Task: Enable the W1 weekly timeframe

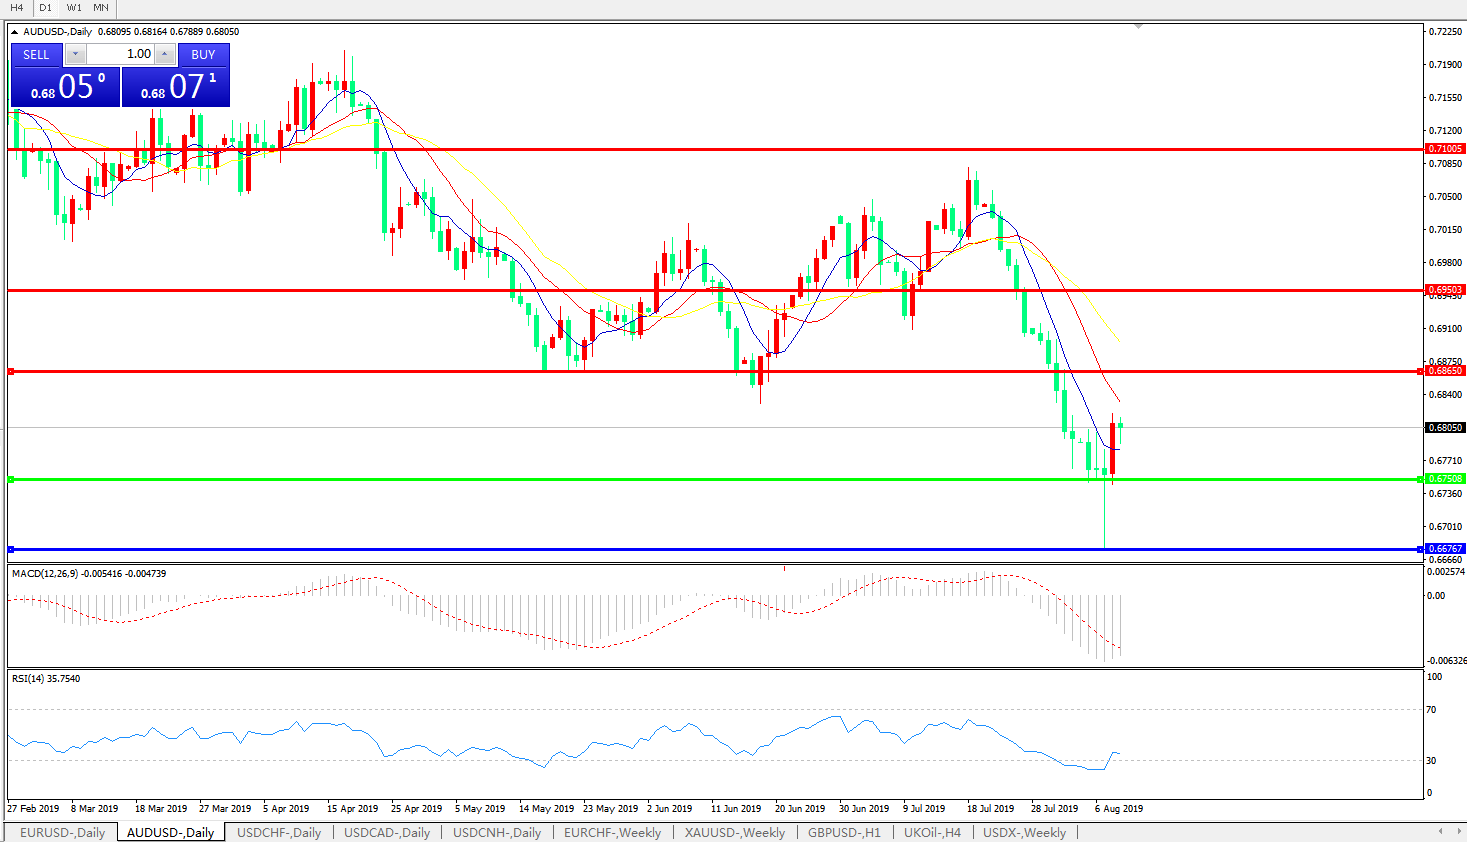Action: tap(74, 7)
